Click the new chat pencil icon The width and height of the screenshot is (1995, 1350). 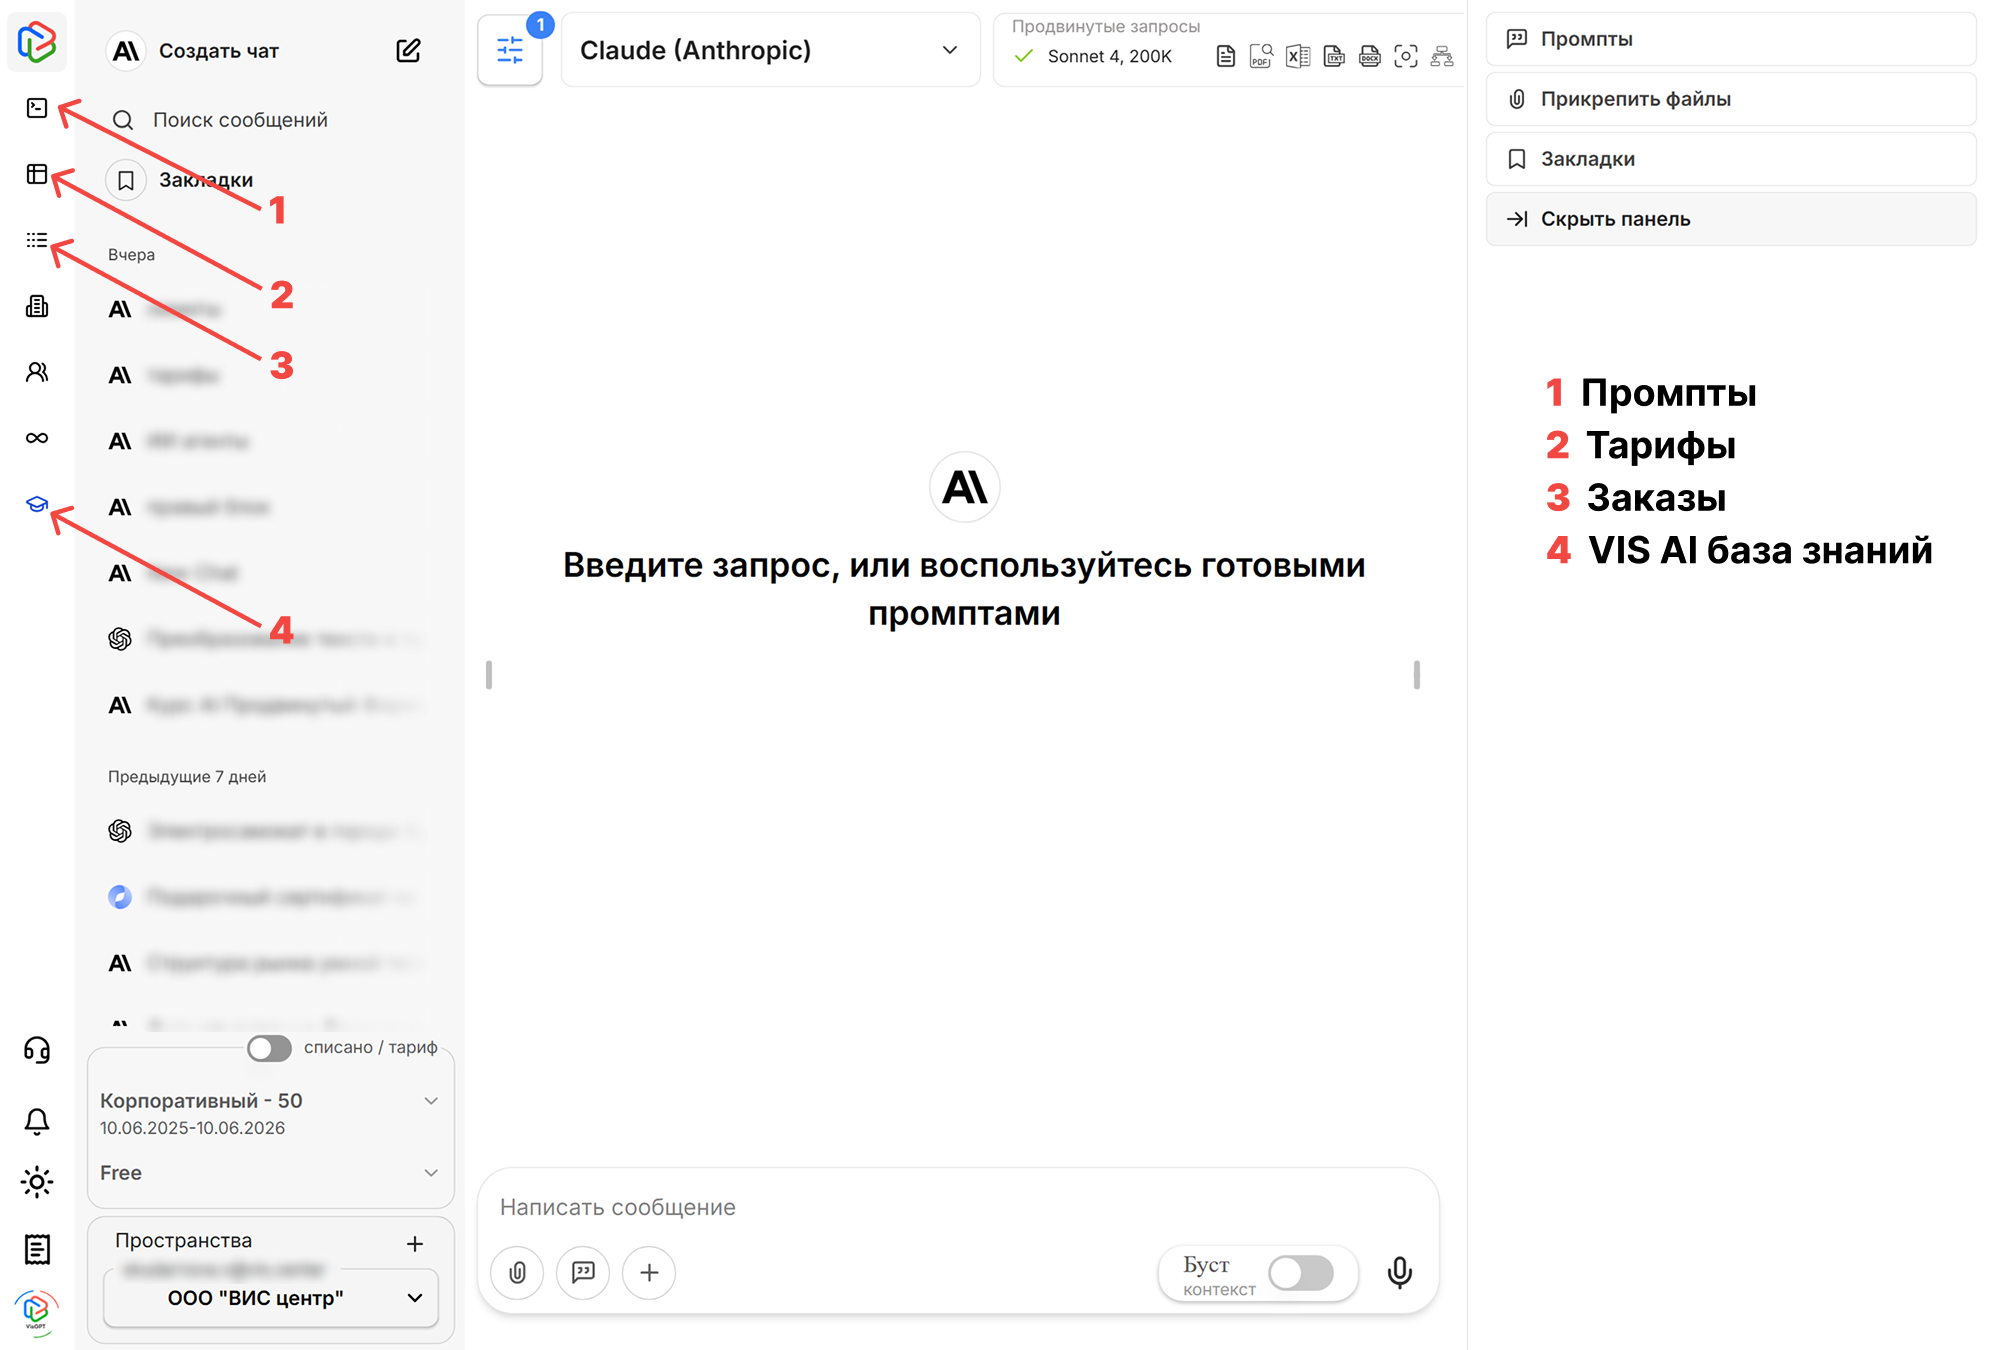(408, 50)
